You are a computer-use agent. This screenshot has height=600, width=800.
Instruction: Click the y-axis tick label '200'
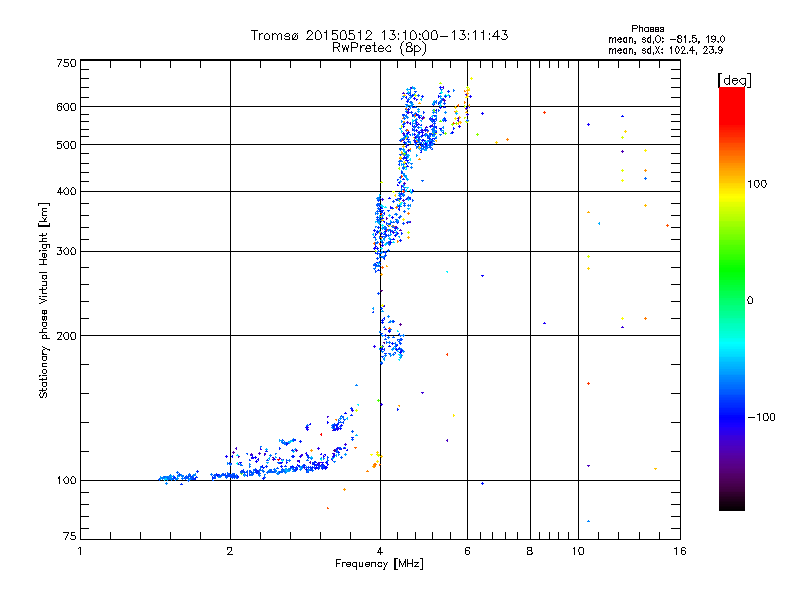[66, 336]
